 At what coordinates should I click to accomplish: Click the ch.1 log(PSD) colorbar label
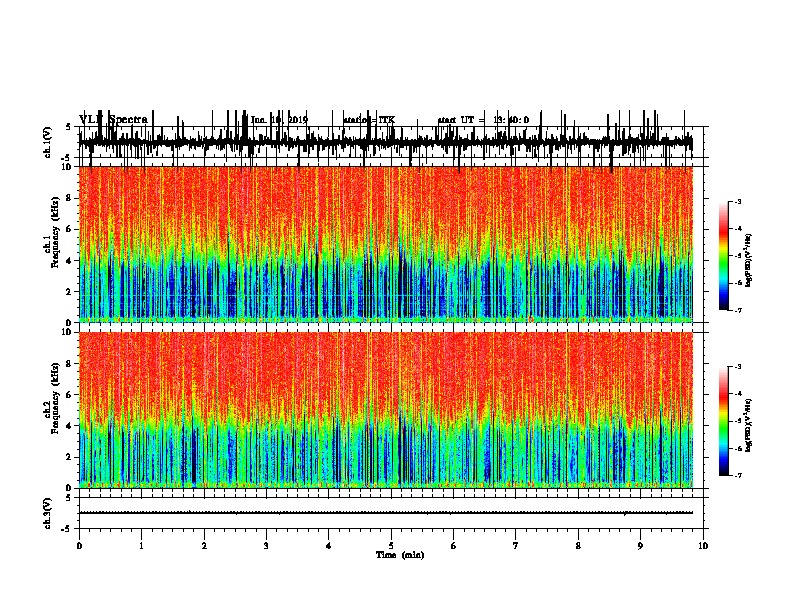click(748, 260)
